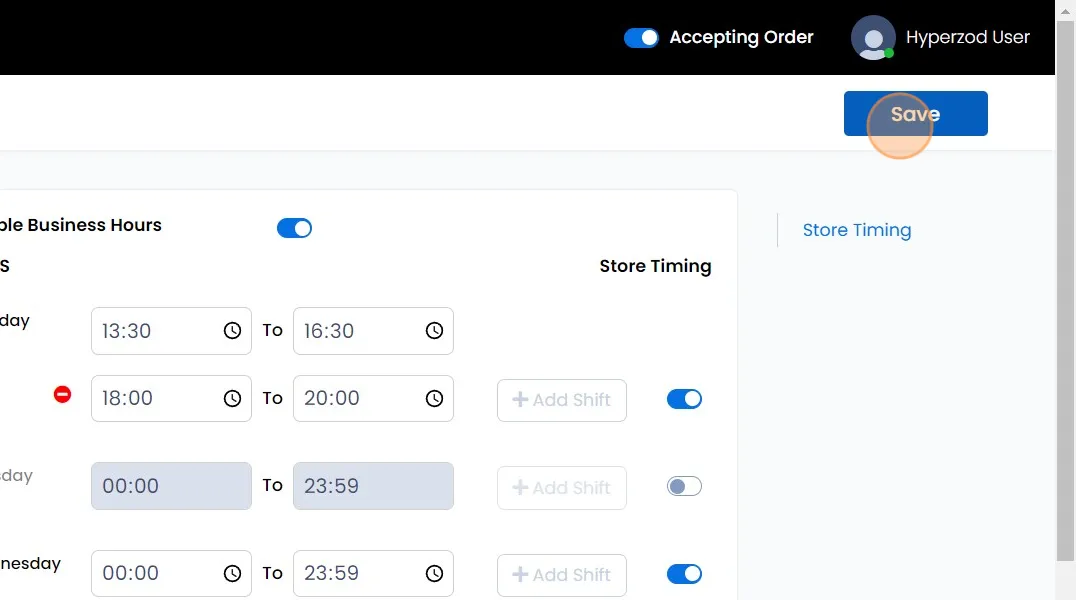Click the clock icon in Wednesday's 23:59 field
Viewport: 1076px width, 600px height.
click(434, 573)
